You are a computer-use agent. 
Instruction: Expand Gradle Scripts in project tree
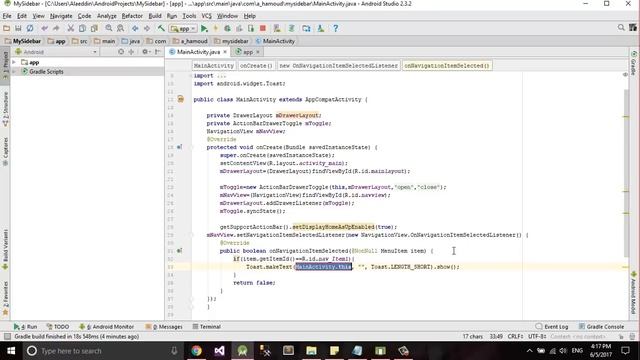click(x=14, y=71)
